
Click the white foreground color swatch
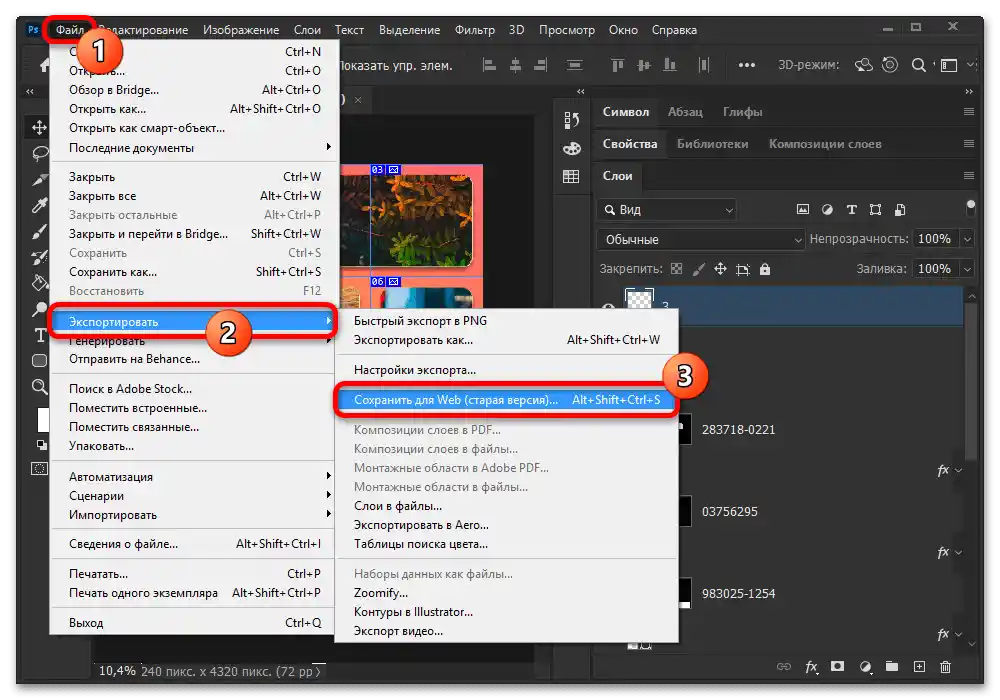click(x=42, y=418)
